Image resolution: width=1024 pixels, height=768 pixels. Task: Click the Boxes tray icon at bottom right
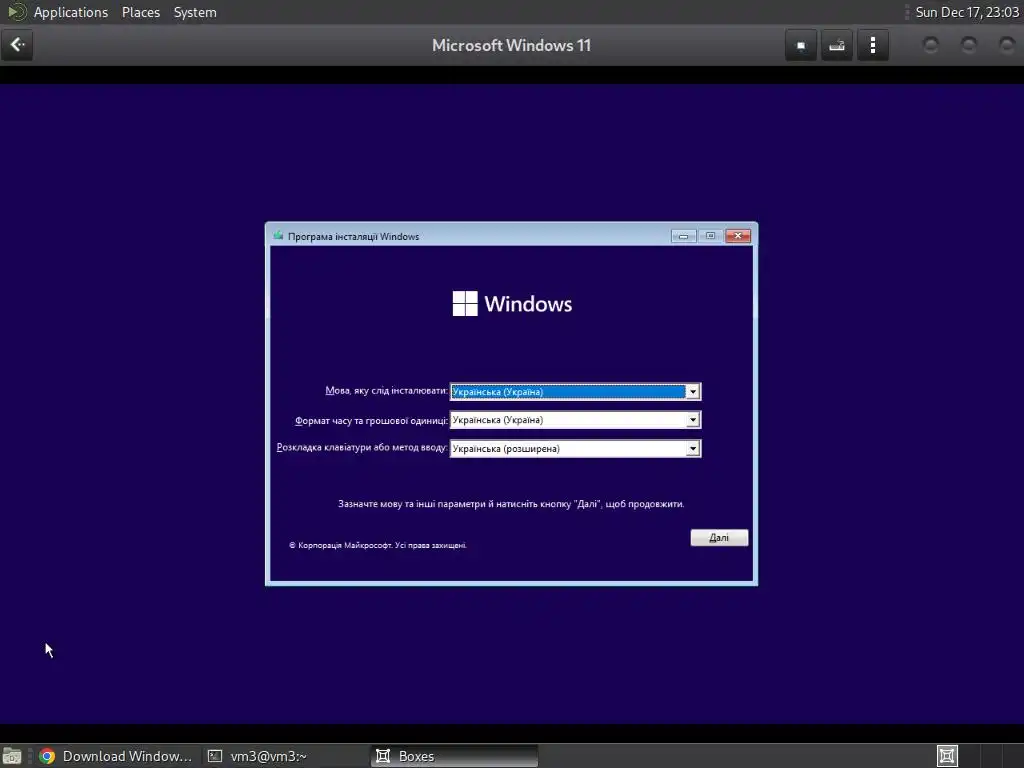[x=947, y=756]
